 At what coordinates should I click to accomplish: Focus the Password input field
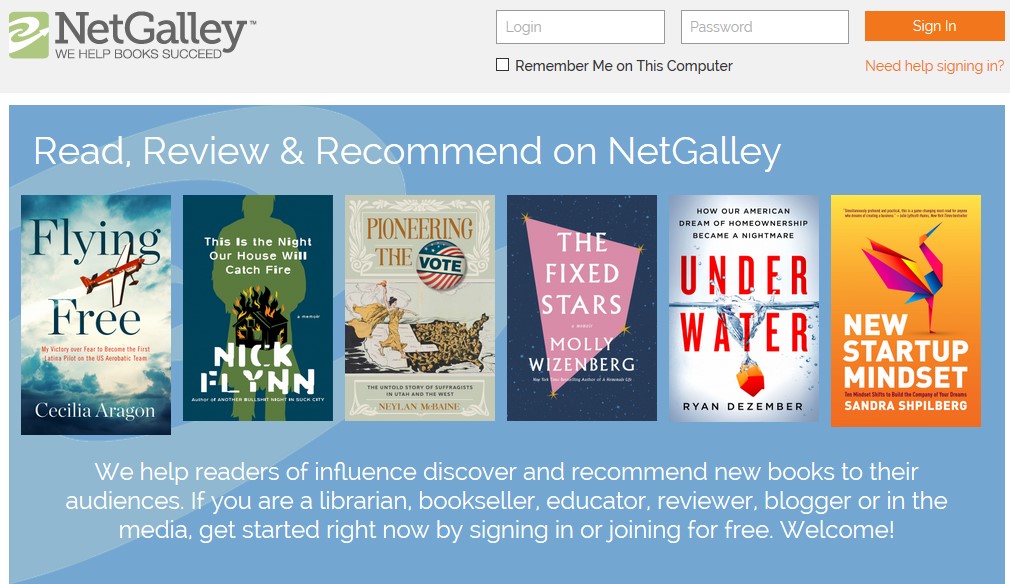pyautogui.click(x=764, y=27)
